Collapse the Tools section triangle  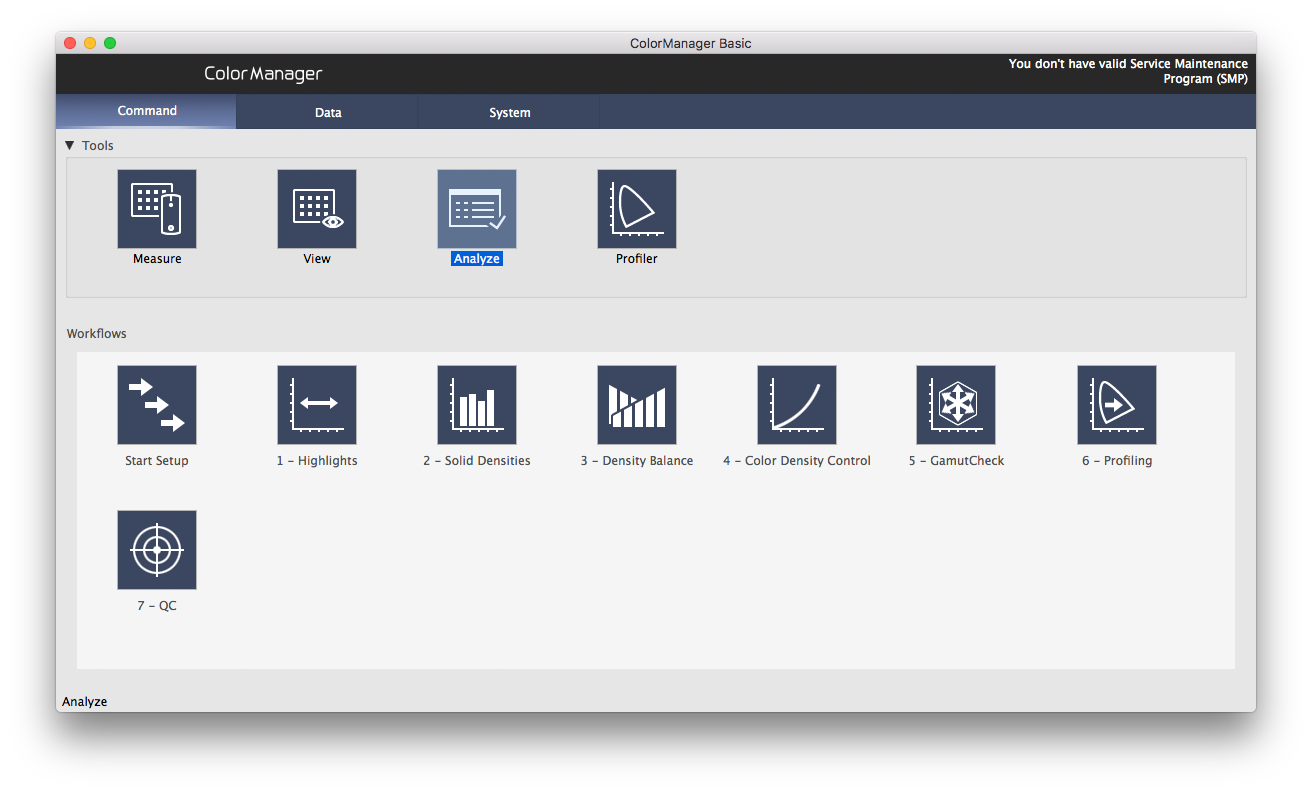click(70, 146)
